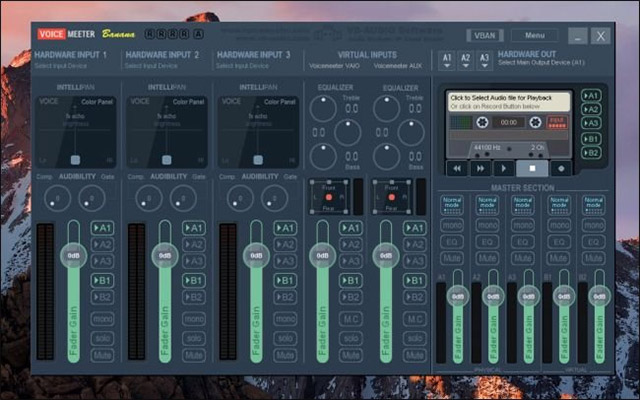Toggle recorder output B2 button
Screen dimensions: 640x400
pyautogui.click(x=591, y=153)
